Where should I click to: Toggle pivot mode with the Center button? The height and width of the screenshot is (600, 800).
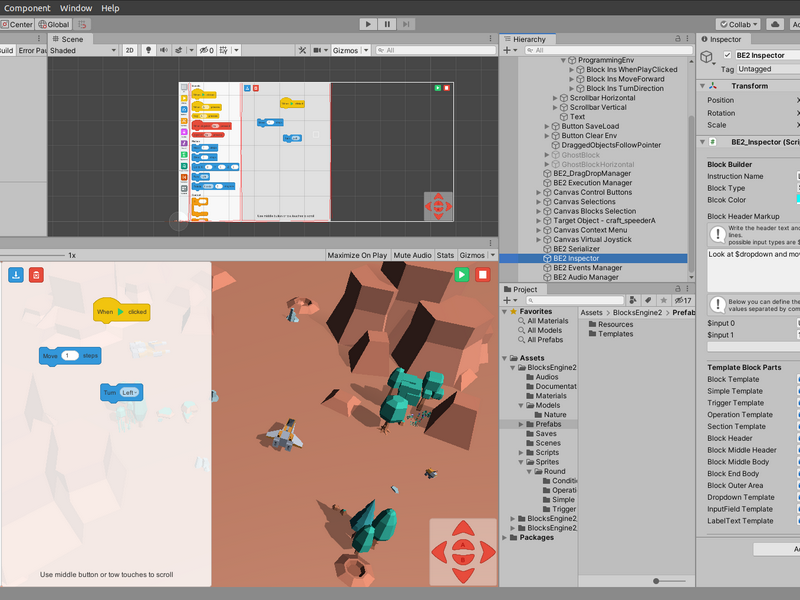[17, 24]
